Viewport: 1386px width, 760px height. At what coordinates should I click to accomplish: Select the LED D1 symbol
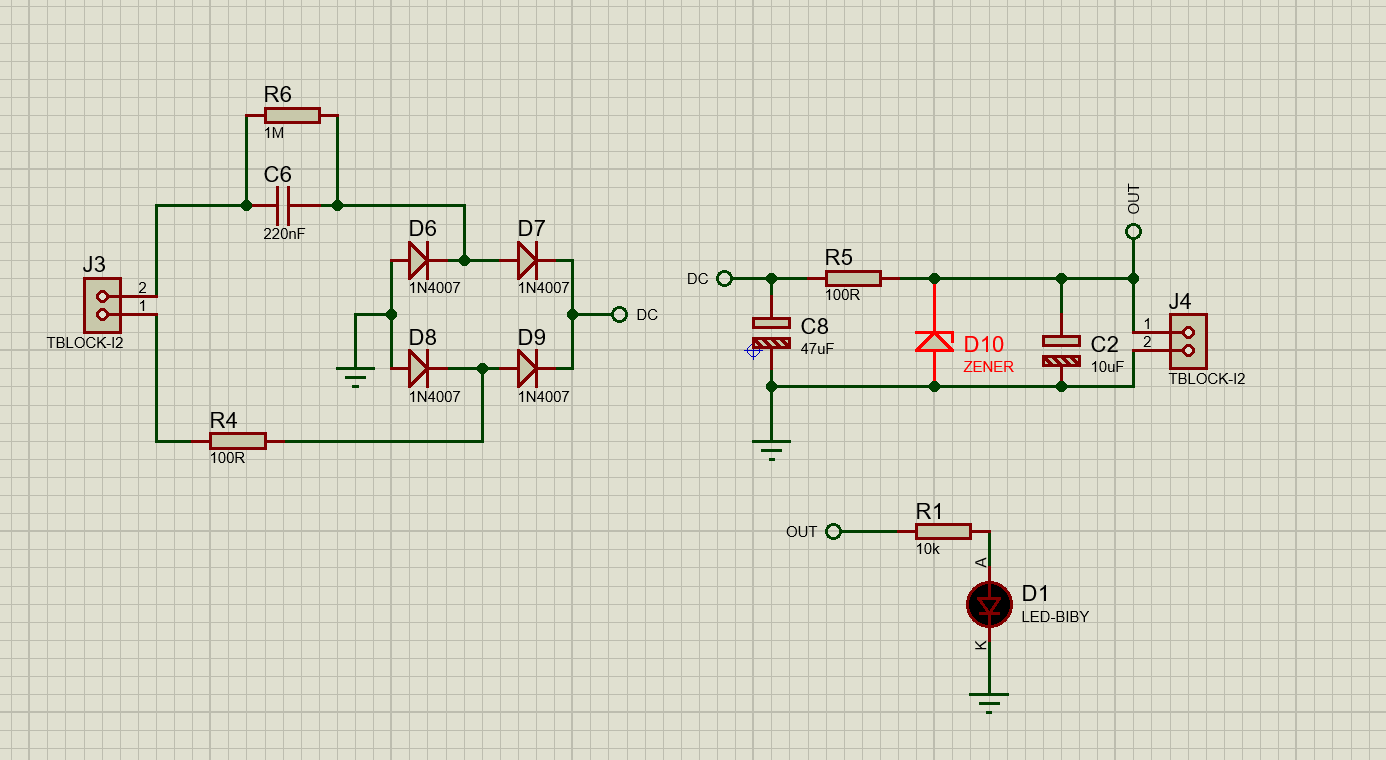click(989, 604)
